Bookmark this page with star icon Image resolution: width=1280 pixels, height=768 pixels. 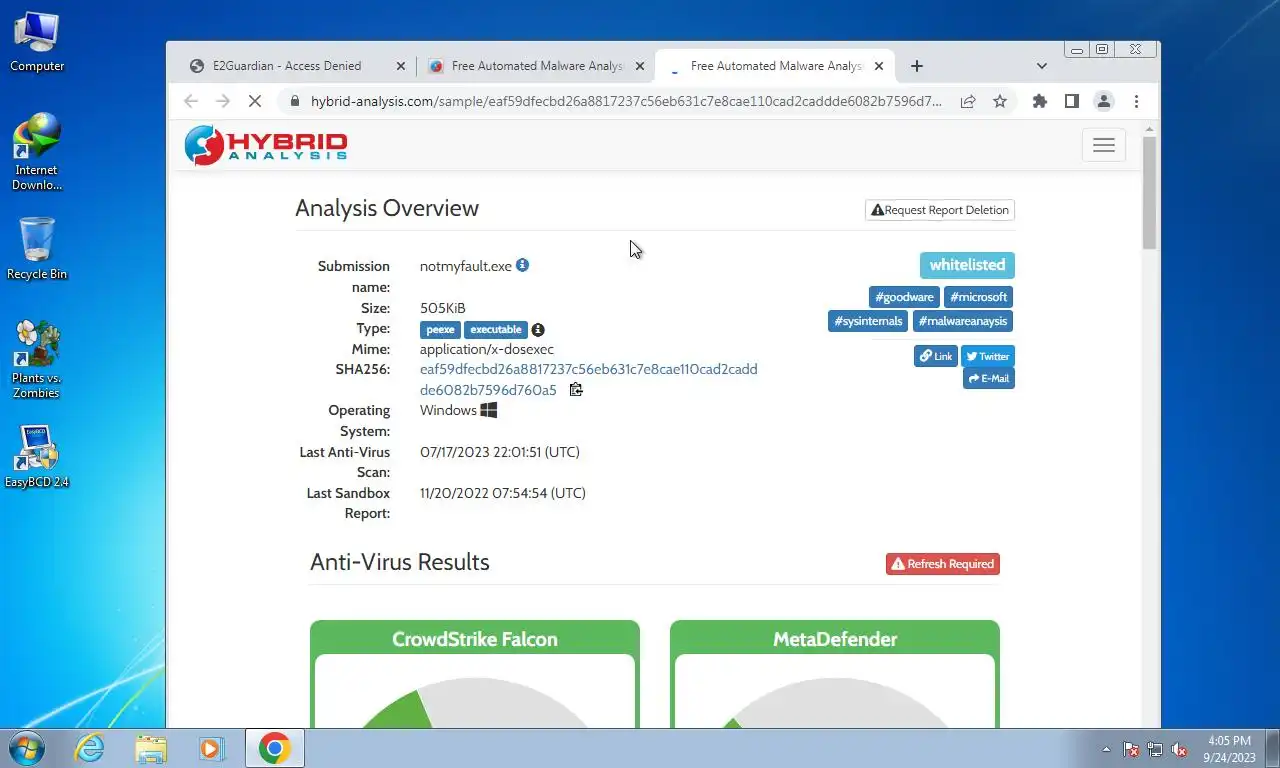999,101
